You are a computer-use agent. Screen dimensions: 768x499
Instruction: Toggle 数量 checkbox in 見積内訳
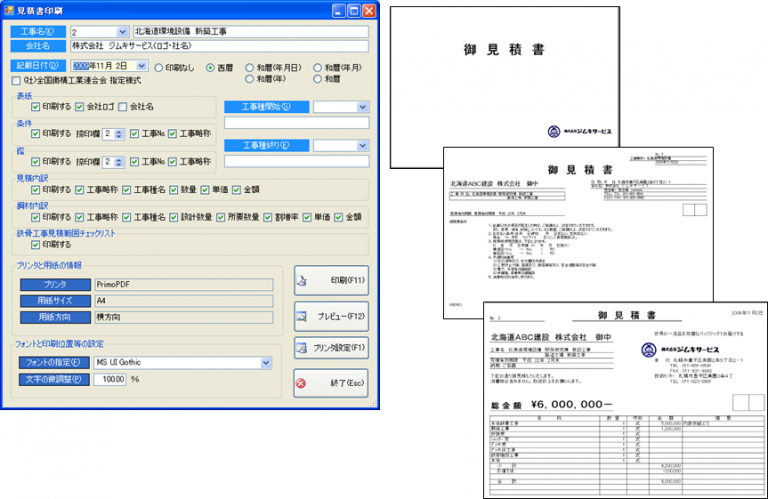(173, 190)
